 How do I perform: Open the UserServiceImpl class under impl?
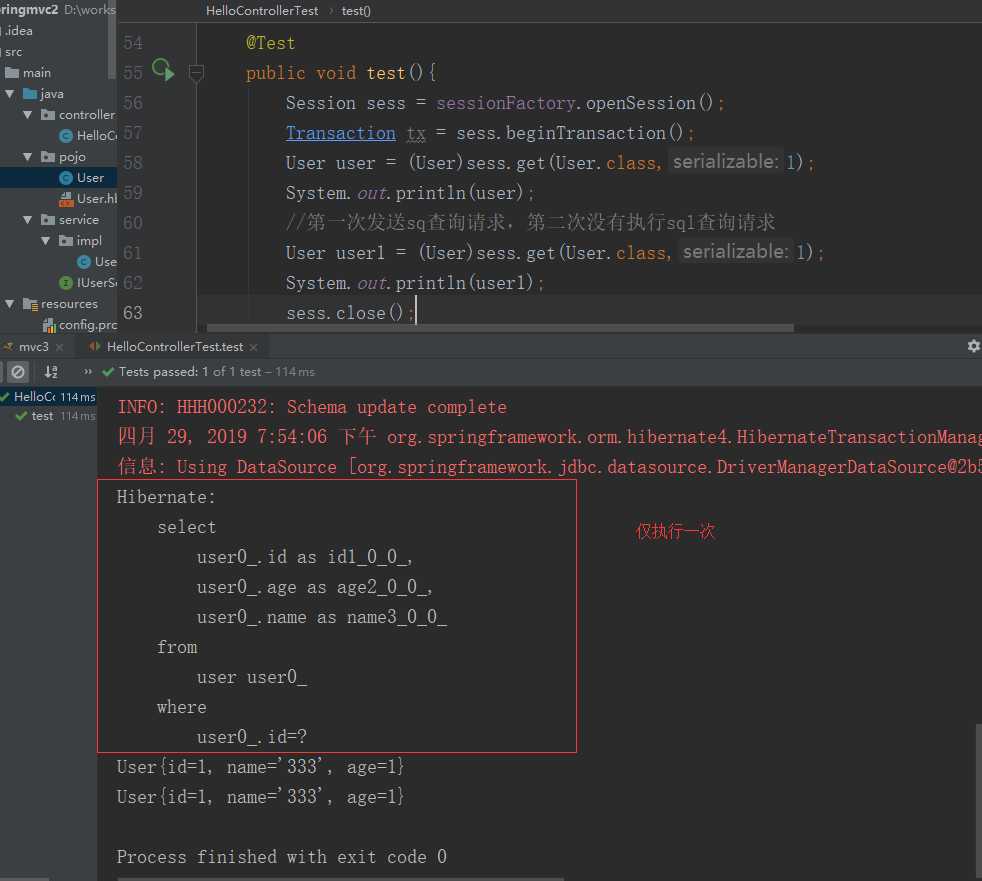(97, 262)
